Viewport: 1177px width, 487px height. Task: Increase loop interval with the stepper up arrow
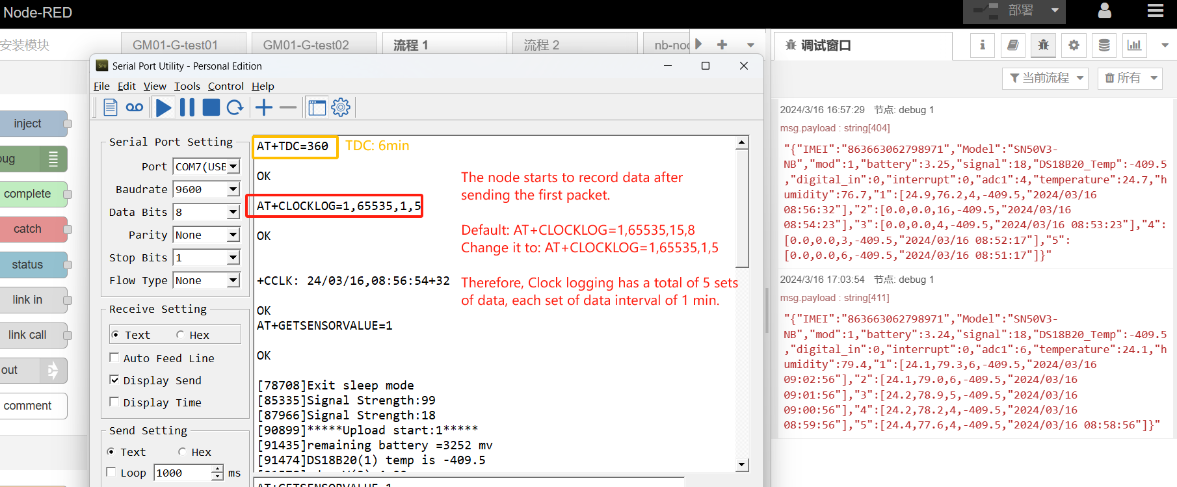point(218,470)
